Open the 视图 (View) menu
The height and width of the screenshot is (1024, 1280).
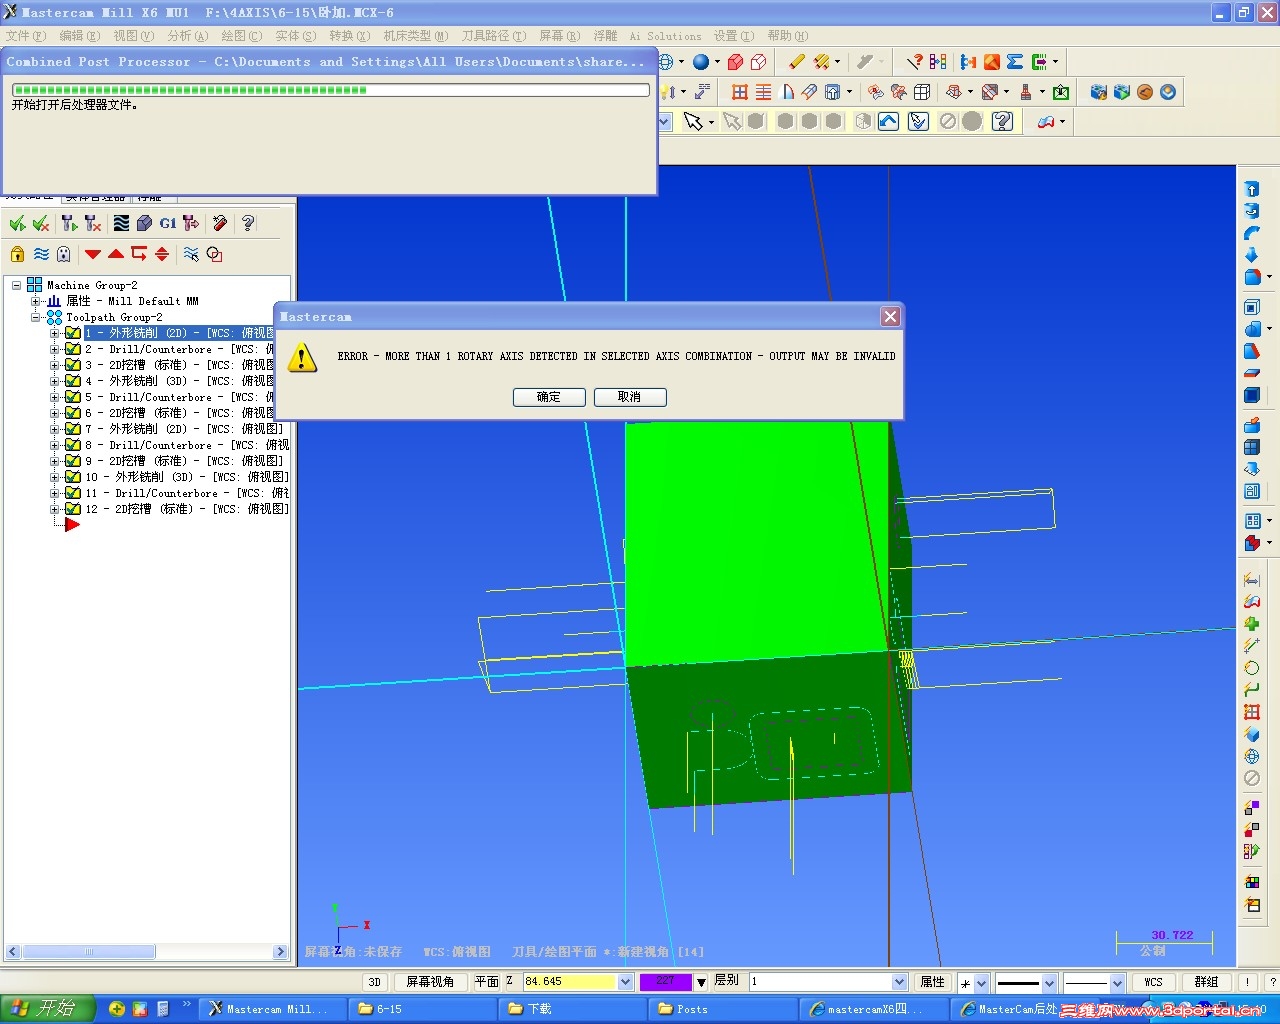click(134, 36)
